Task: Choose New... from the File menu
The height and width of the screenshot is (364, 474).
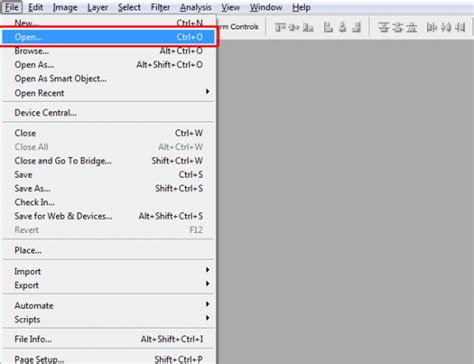Action: tap(108, 23)
